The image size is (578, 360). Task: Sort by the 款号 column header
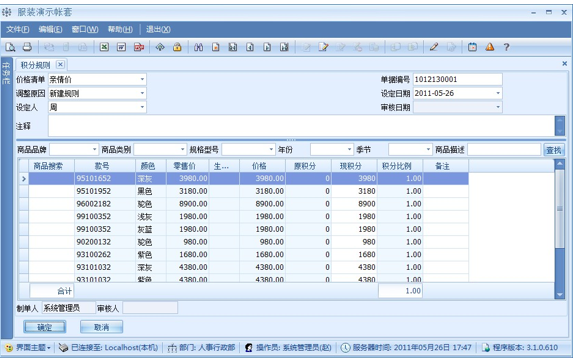point(105,166)
